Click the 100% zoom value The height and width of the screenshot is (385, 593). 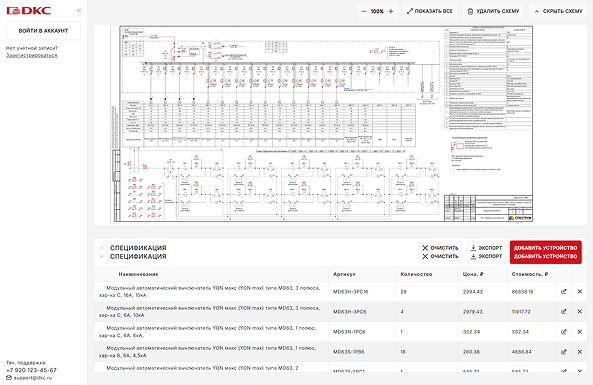[x=377, y=11]
